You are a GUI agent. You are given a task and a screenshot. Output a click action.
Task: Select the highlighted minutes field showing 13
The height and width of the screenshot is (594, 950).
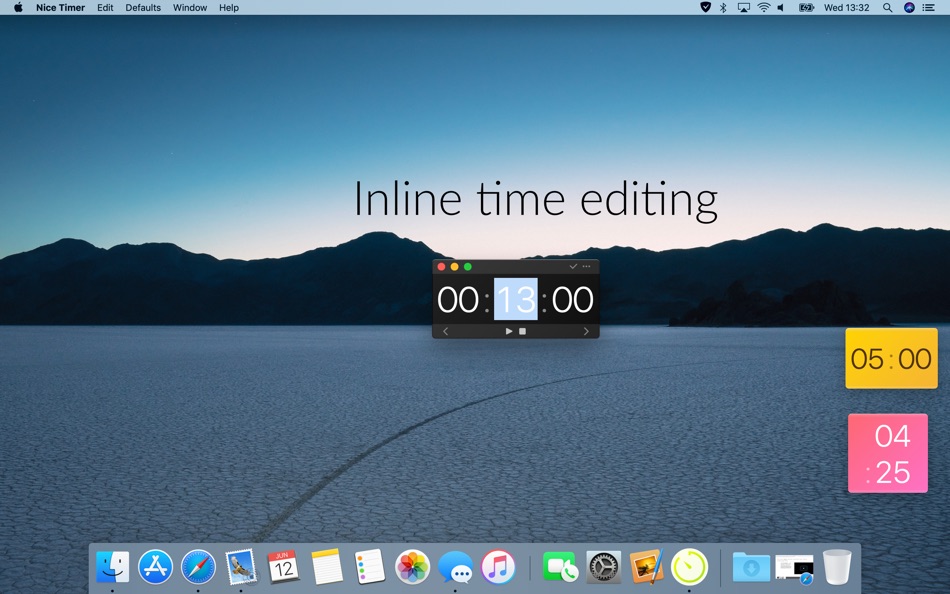click(516, 299)
